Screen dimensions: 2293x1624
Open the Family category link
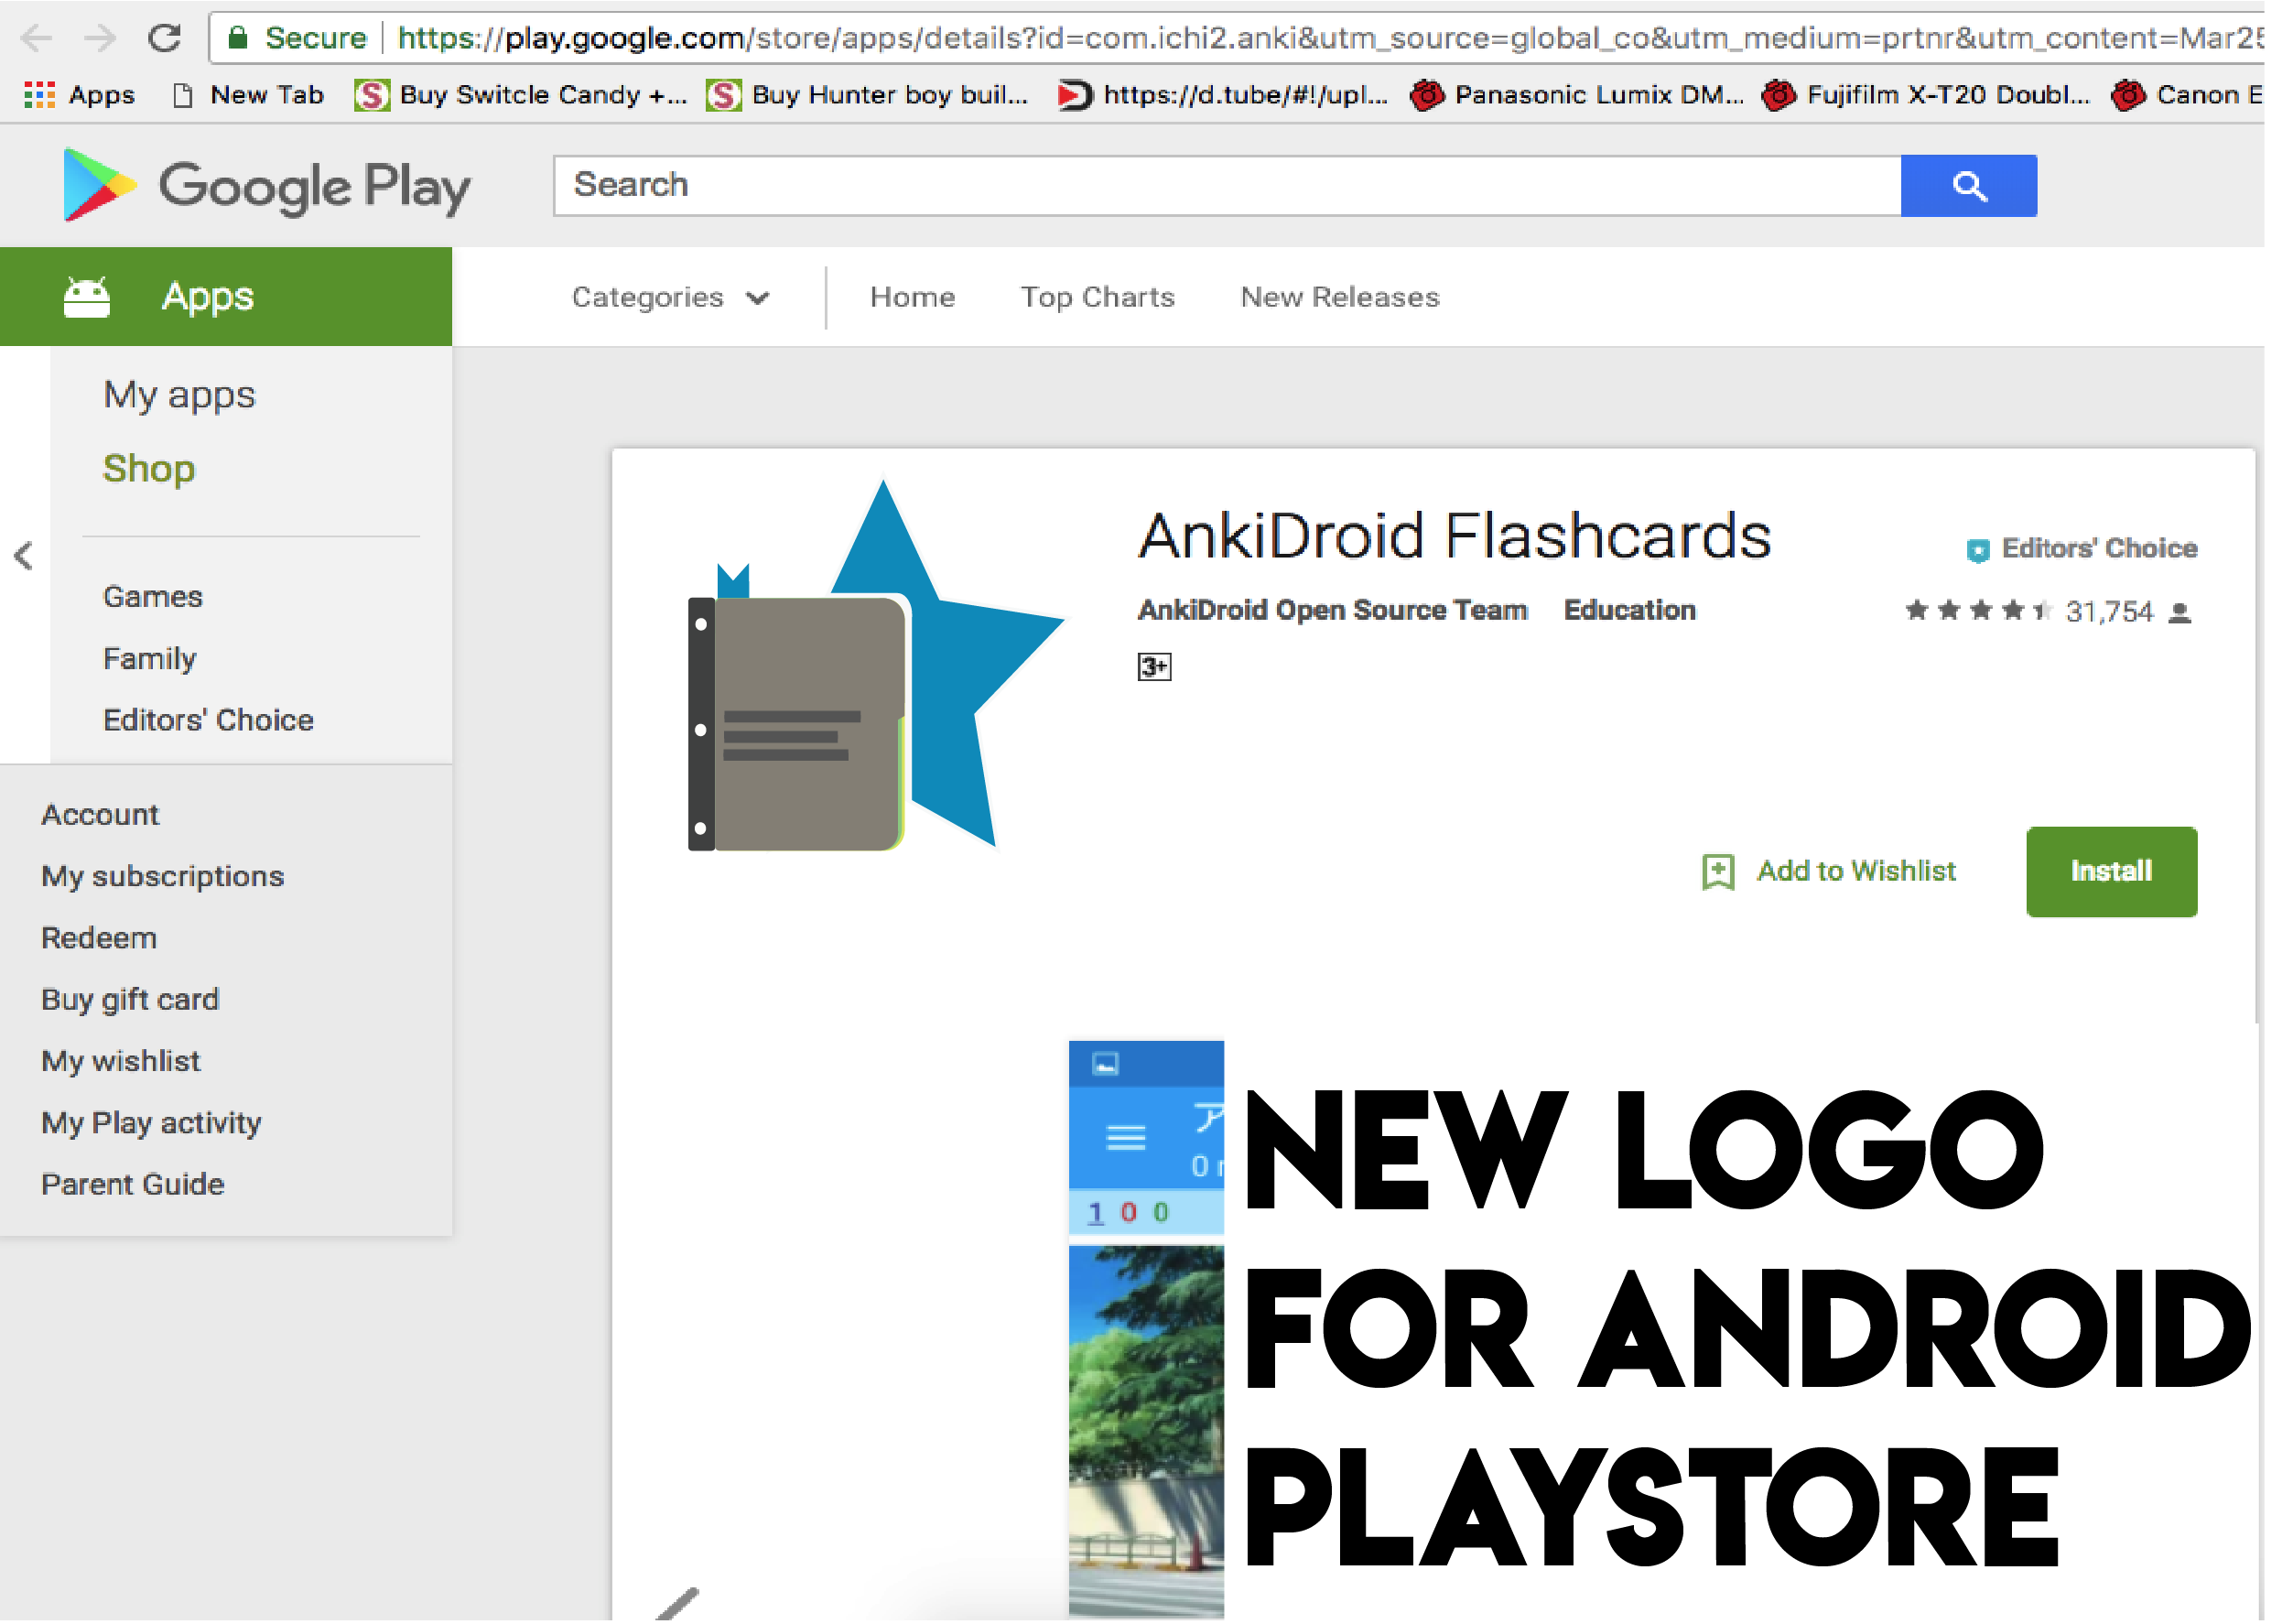tap(150, 659)
